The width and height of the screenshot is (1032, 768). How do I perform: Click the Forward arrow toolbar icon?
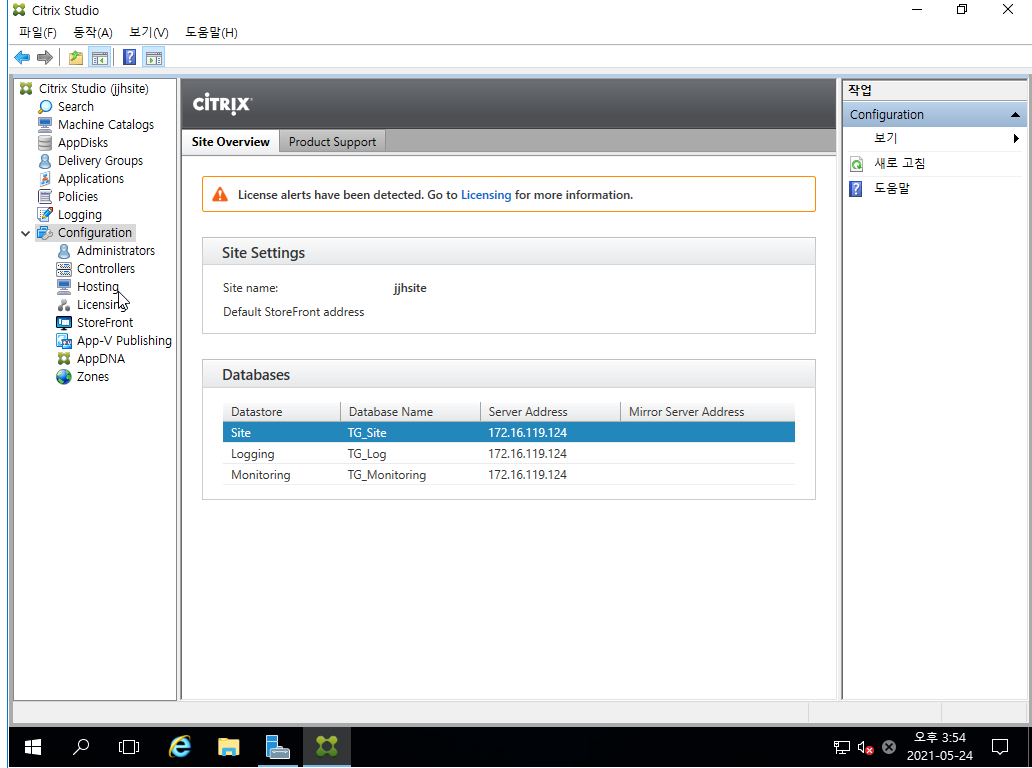45,58
